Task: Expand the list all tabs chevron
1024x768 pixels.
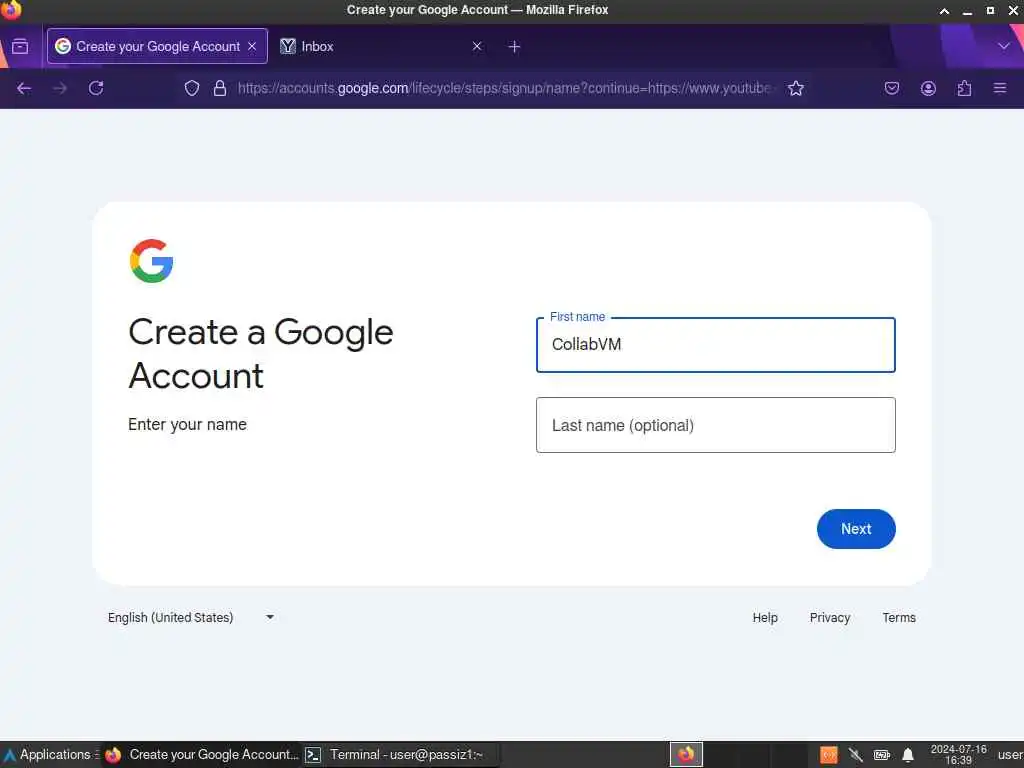Action: pos(1004,46)
